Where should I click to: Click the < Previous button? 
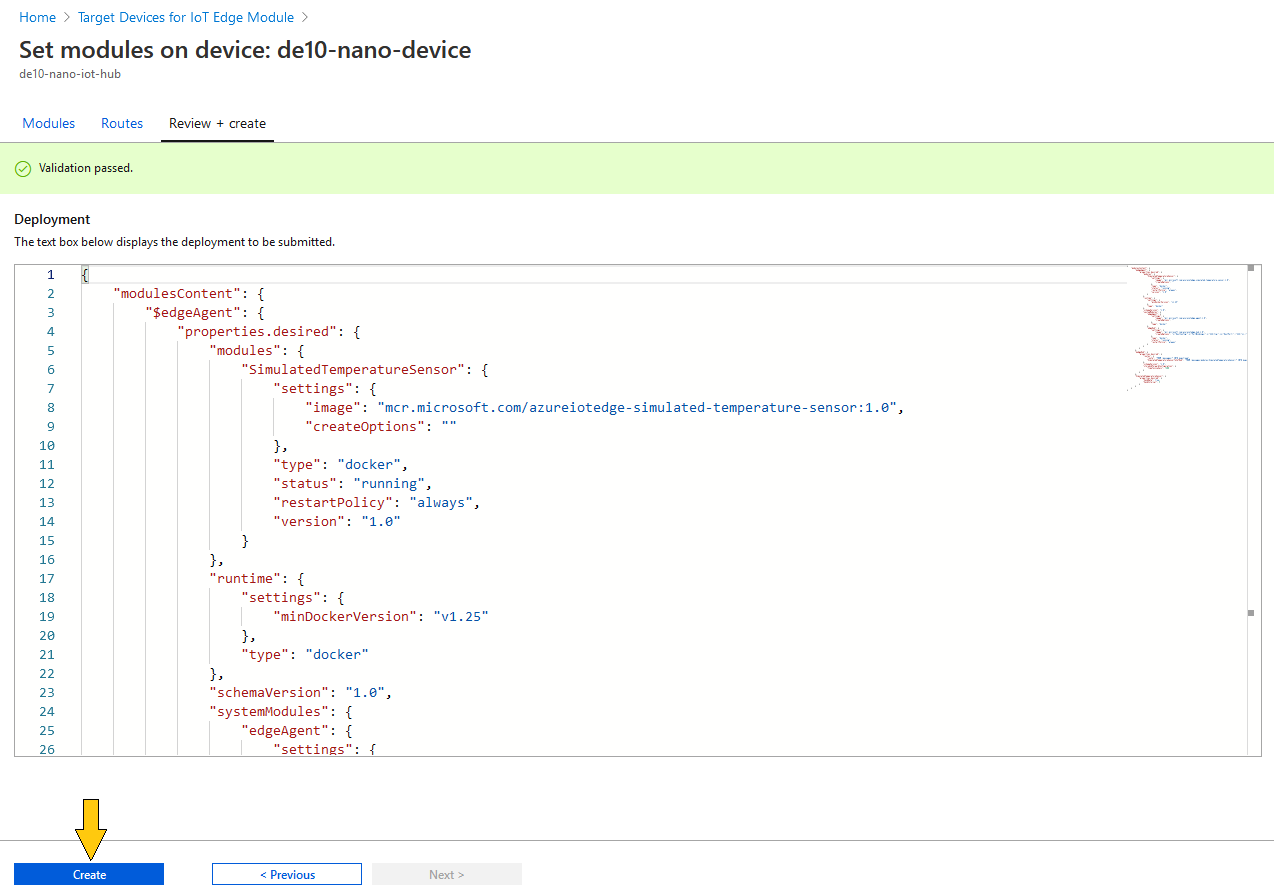click(287, 874)
